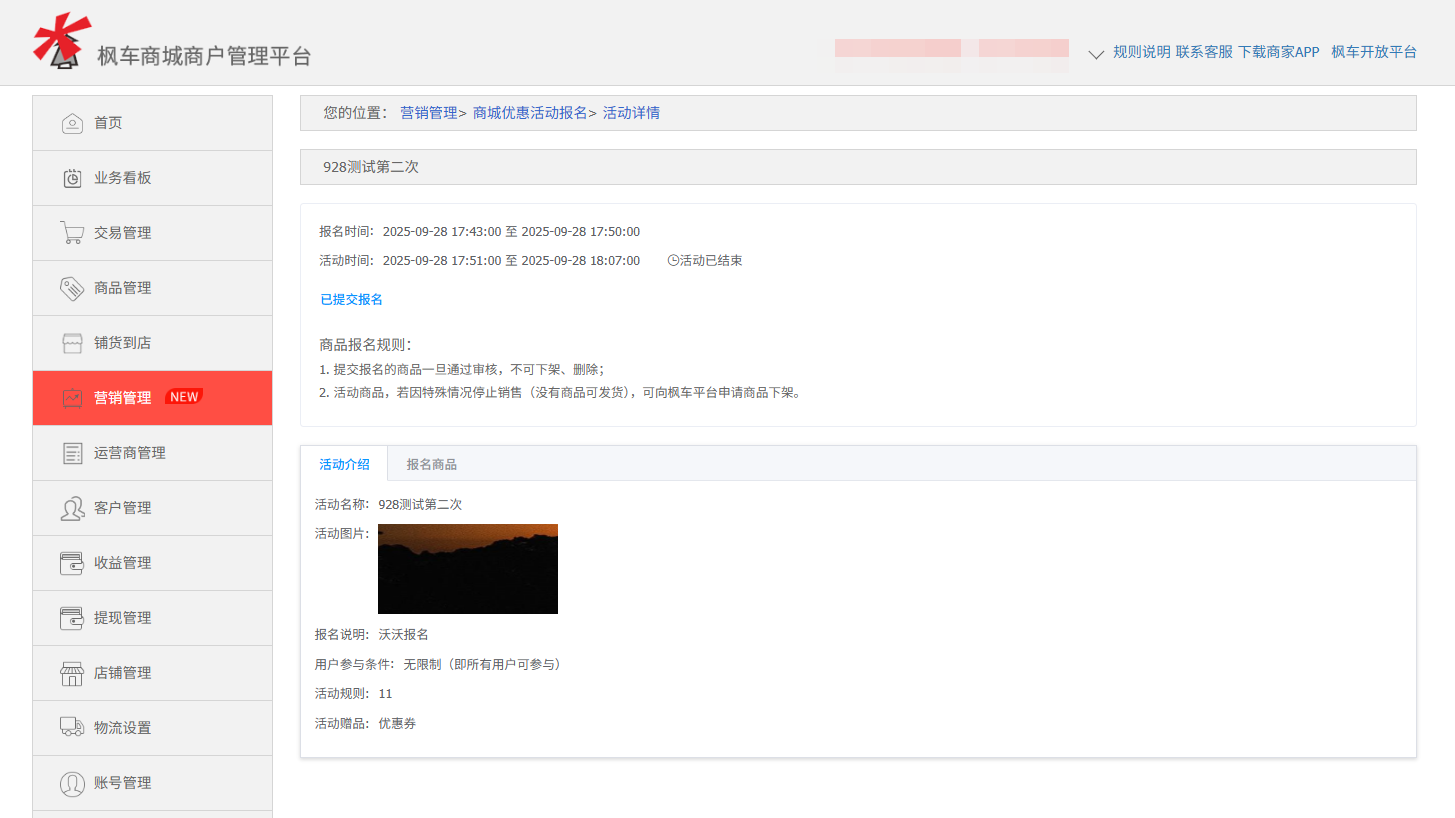The image size is (1455, 818).
Task: Open the 规则说明 link
Action: click(1140, 52)
